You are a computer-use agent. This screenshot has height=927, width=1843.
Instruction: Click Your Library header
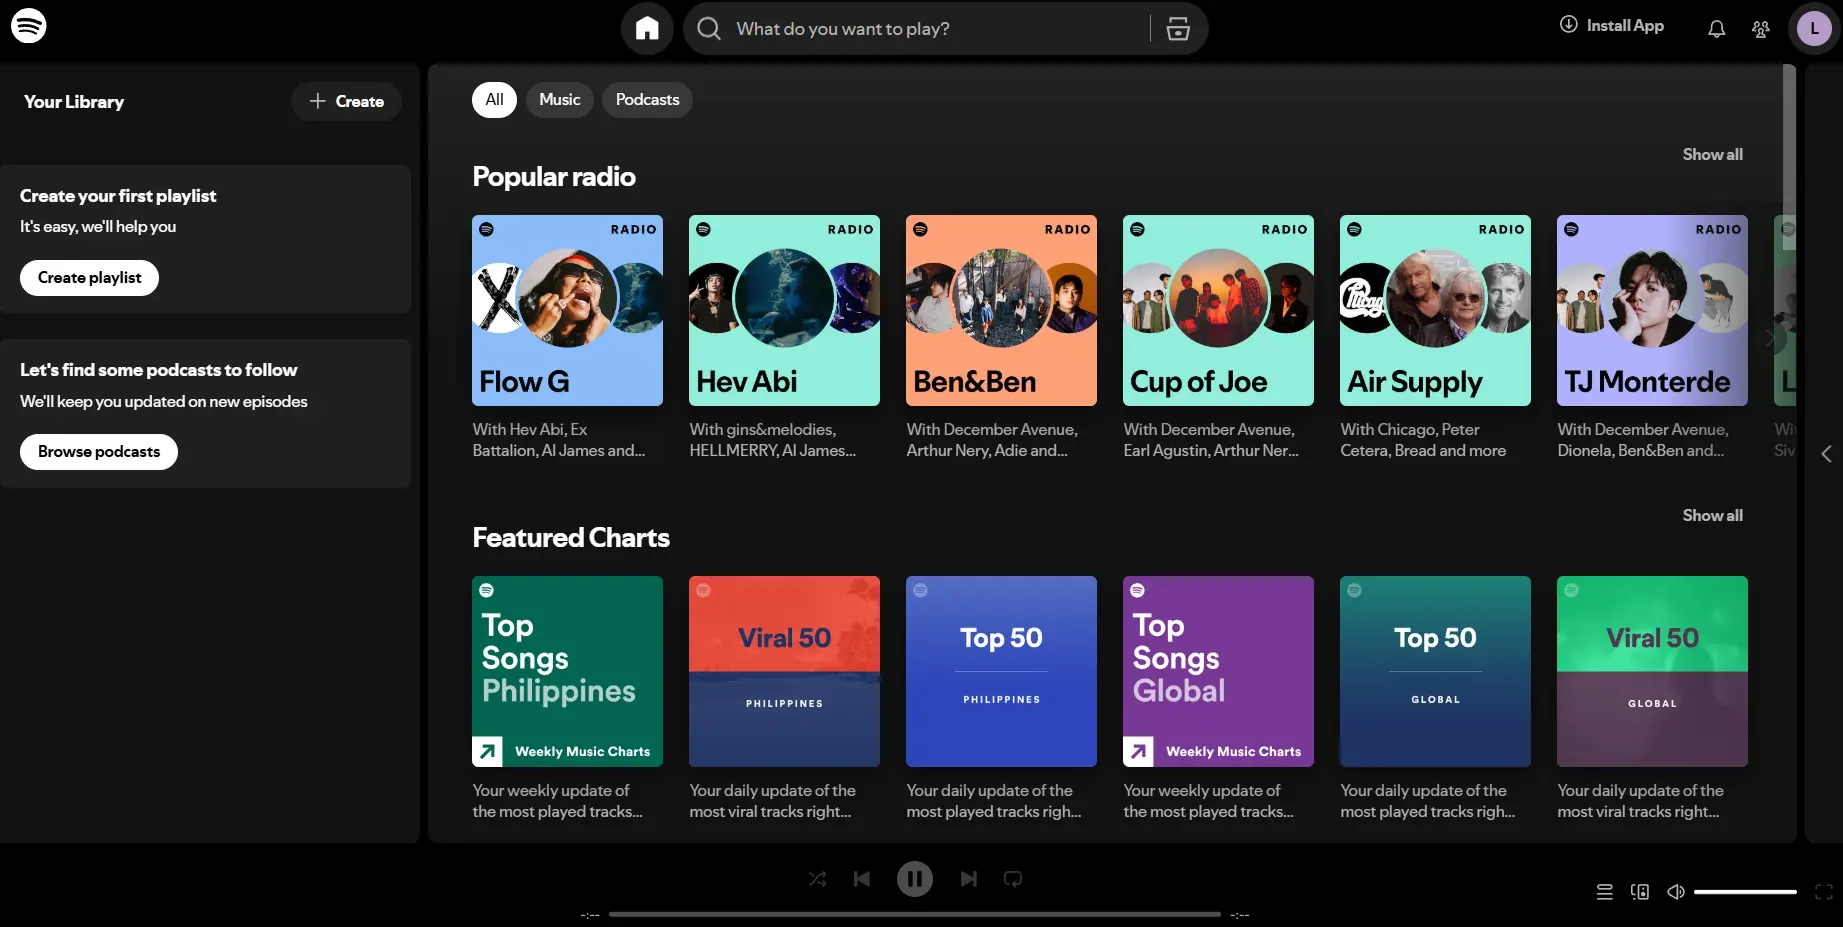coord(74,102)
